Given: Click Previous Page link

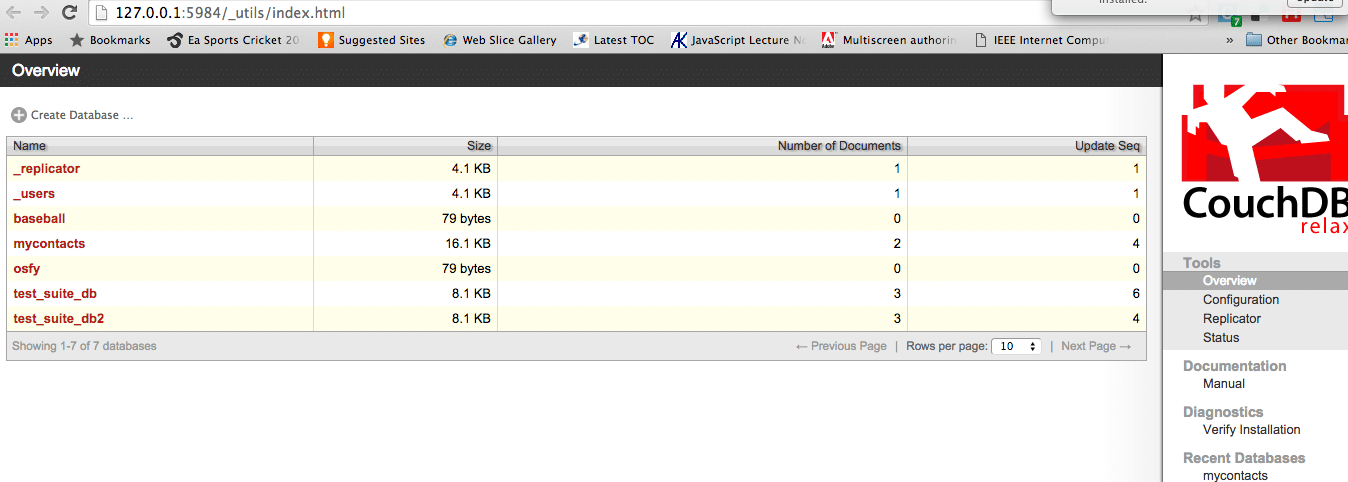Looking at the screenshot, I should pyautogui.click(x=841, y=346).
